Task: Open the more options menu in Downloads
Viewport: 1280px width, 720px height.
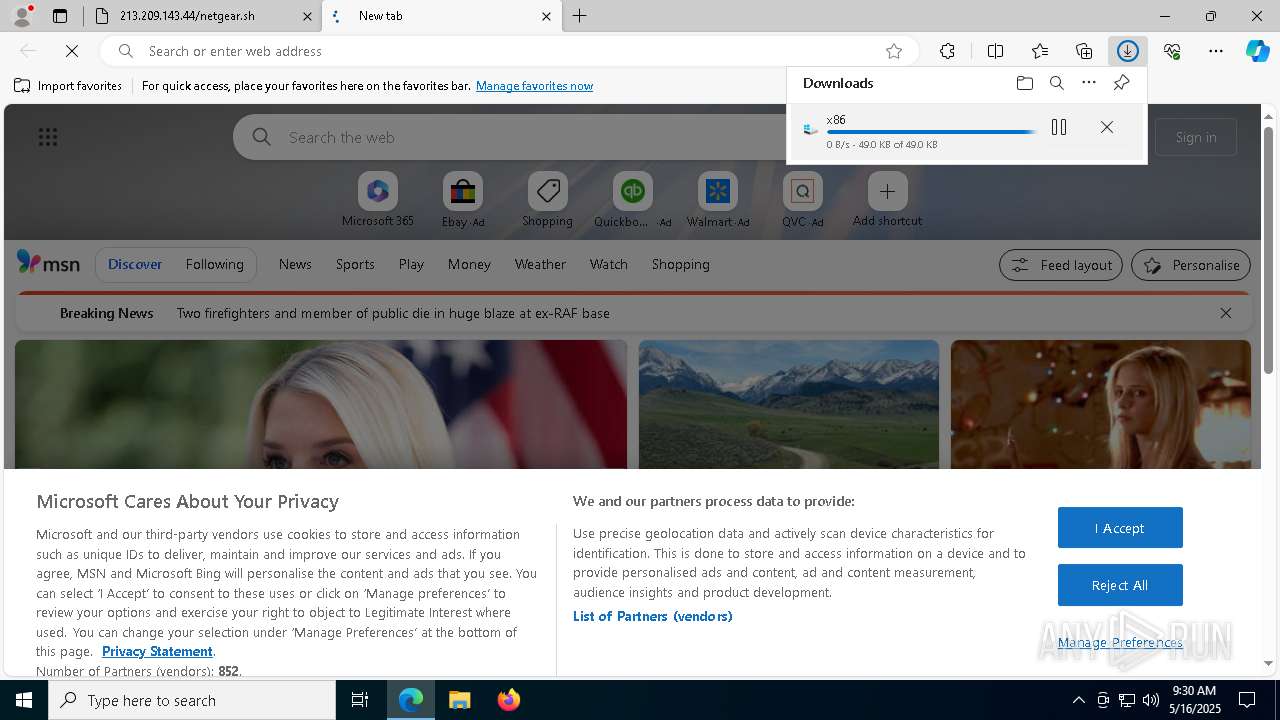Action: pos(1089,83)
